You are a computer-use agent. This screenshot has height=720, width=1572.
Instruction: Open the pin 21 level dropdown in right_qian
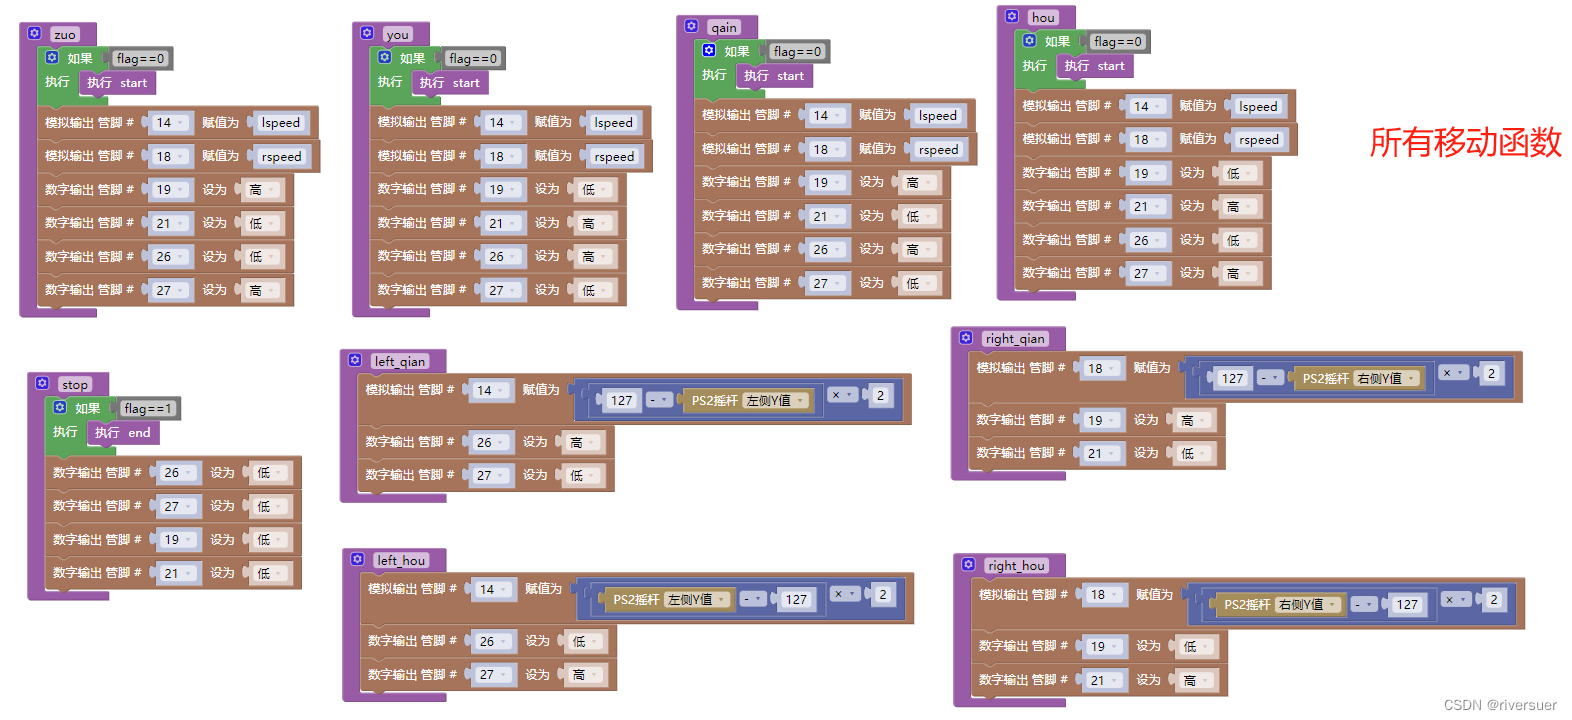(x=1194, y=454)
